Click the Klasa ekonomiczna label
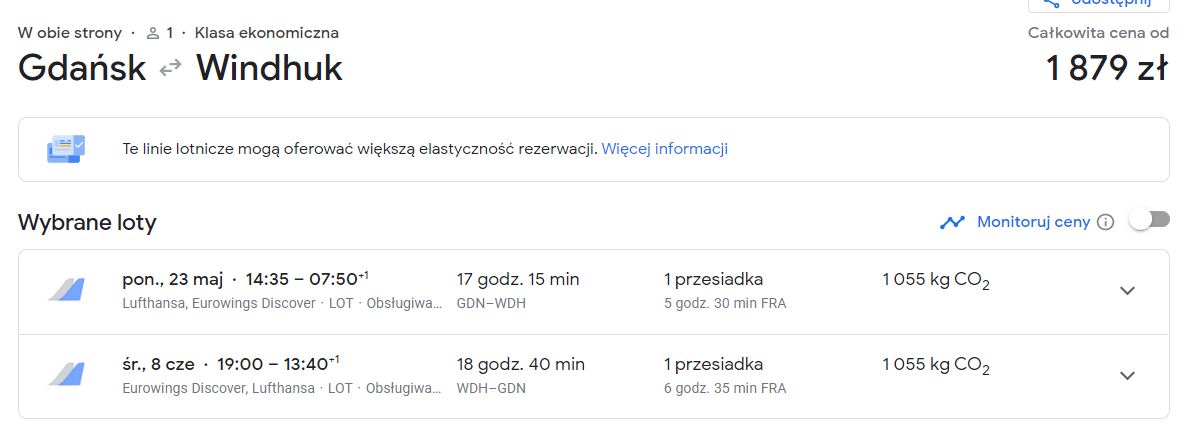The width and height of the screenshot is (1196, 424). click(x=267, y=34)
